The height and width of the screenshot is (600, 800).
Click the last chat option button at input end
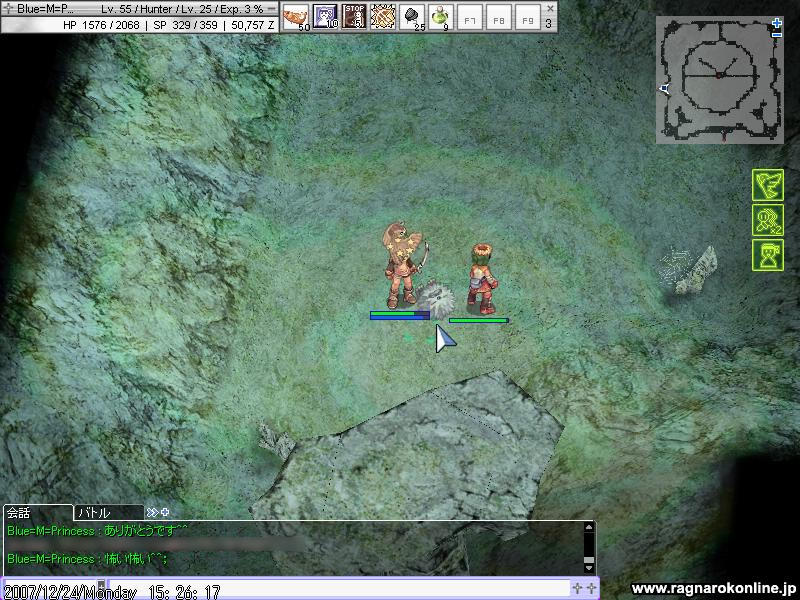(591, 588)
